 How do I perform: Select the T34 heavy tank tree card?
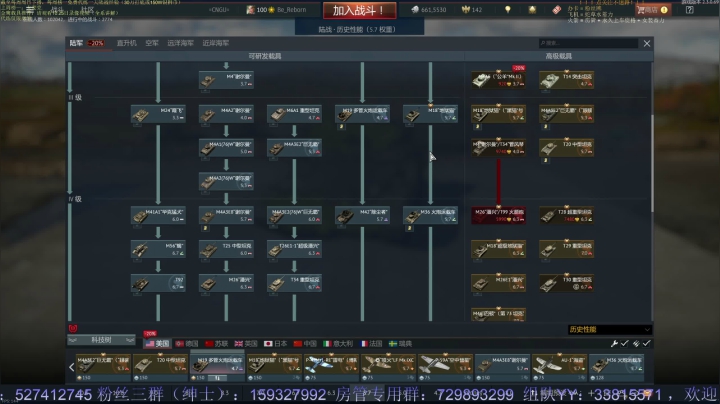coord(294,283)
